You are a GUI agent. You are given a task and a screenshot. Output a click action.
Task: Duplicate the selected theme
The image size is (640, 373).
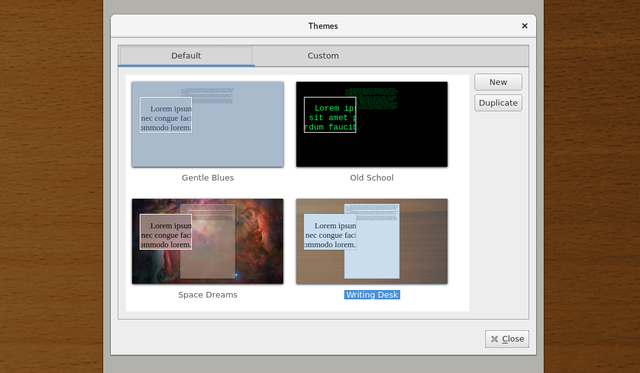498,103
